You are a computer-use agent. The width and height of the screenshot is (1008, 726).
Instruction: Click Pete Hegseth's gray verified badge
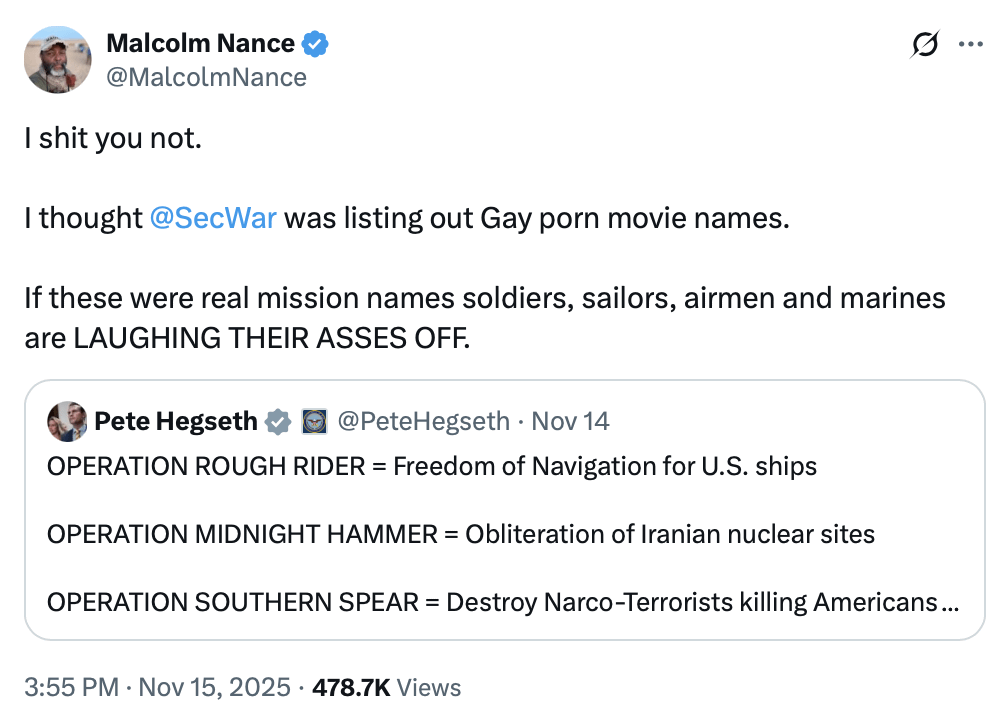point(278,422)
